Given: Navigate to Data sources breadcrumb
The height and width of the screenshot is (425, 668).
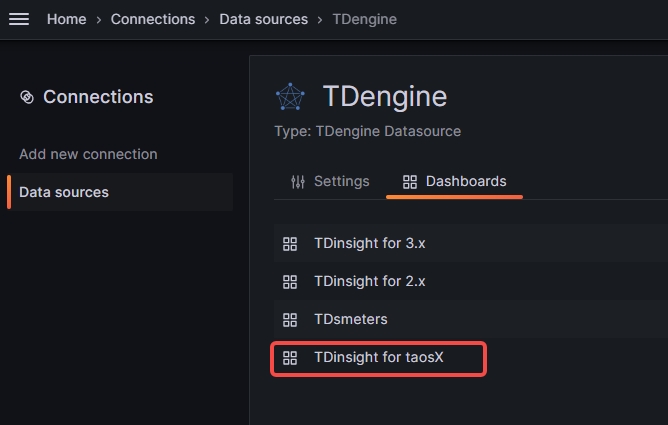Looking at the screenshot, I should tap(264, 19).
